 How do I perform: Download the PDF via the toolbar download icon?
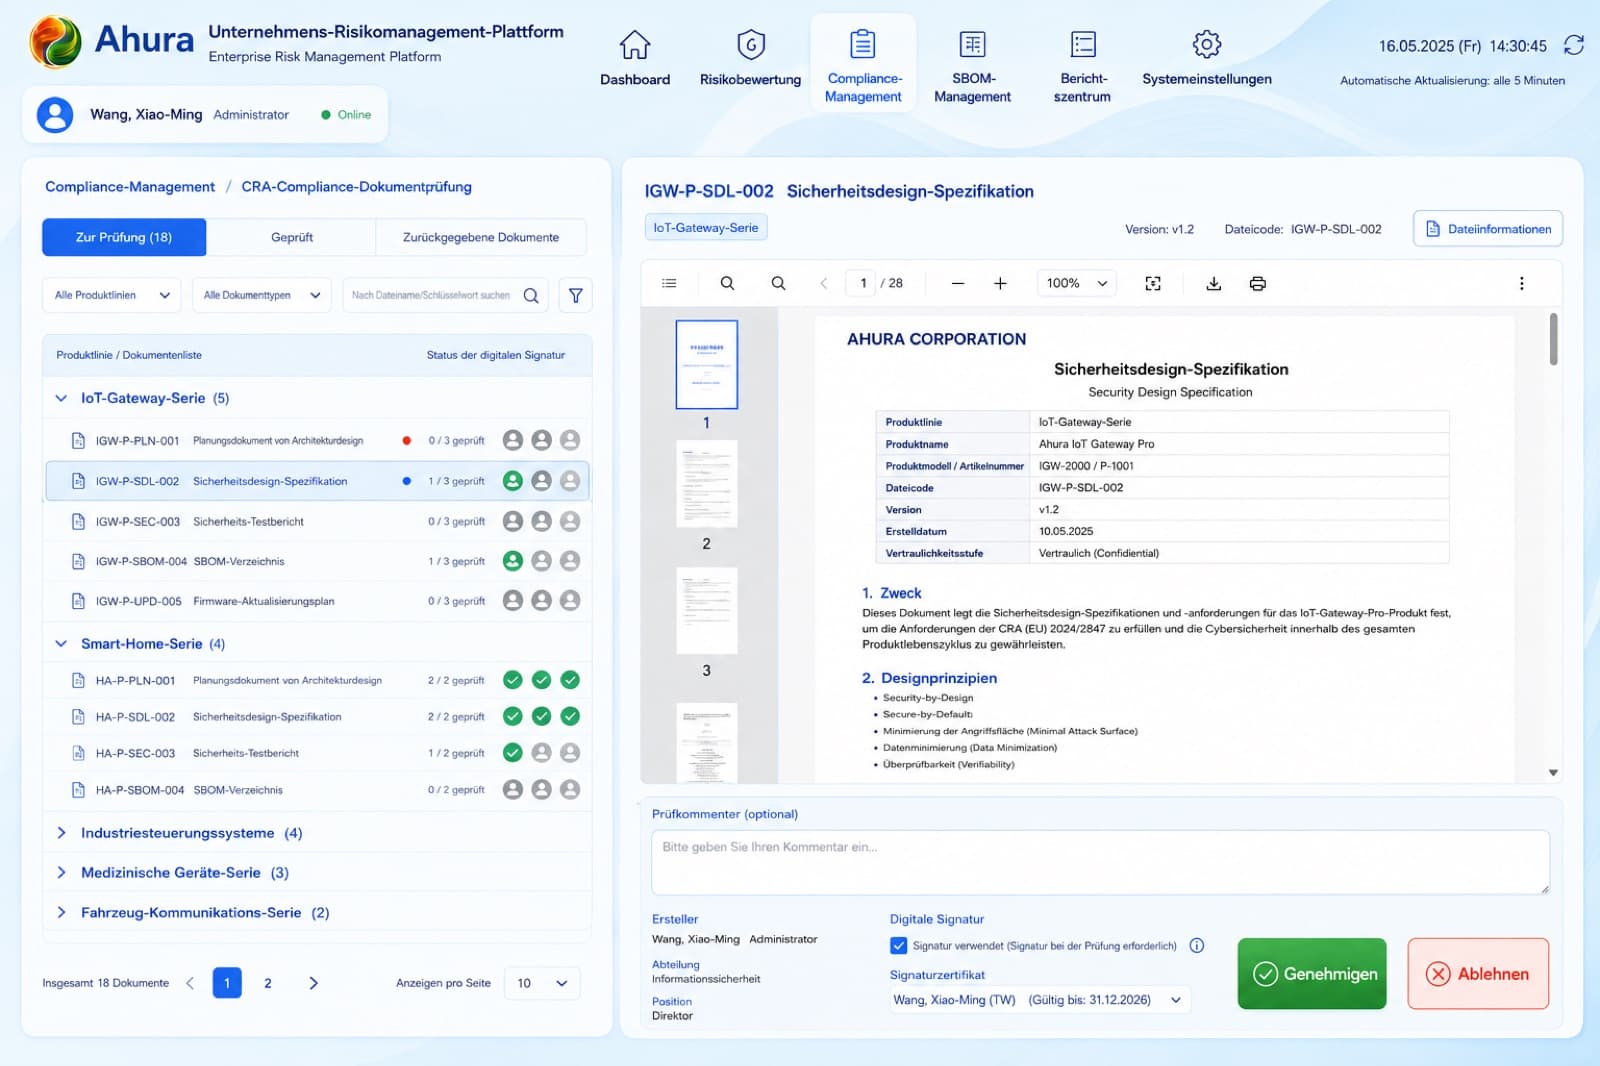1213,283
